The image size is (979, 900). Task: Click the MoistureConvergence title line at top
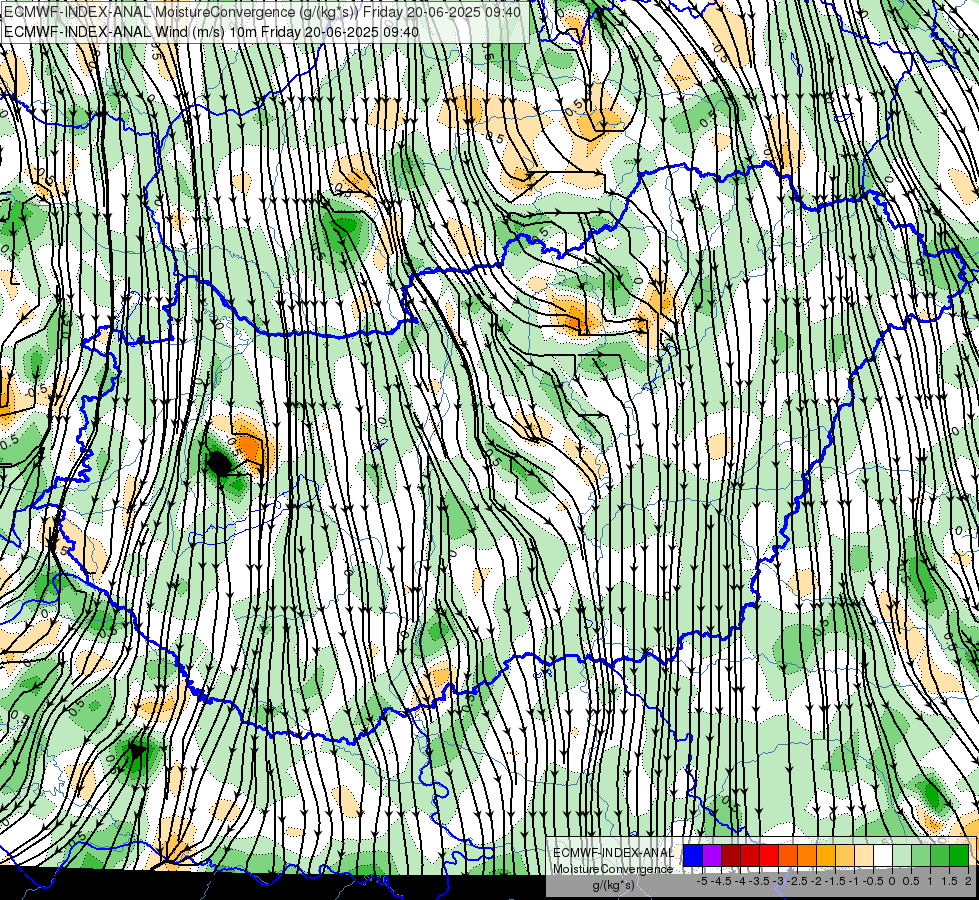[x=263, y=12]
